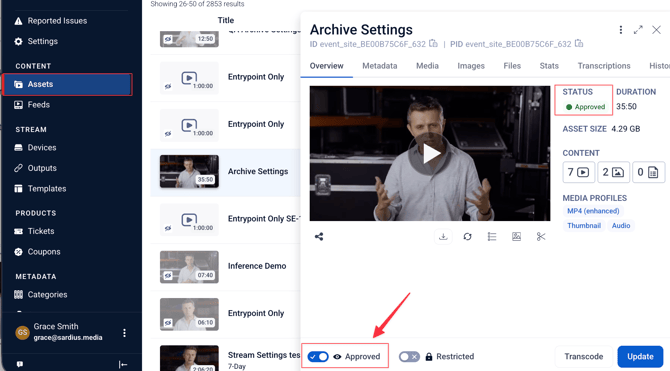The width and height of the screenshot is (670, 371).
Task: Open the Entrypoint Only SE asset
Action: [x=263, y=219]
